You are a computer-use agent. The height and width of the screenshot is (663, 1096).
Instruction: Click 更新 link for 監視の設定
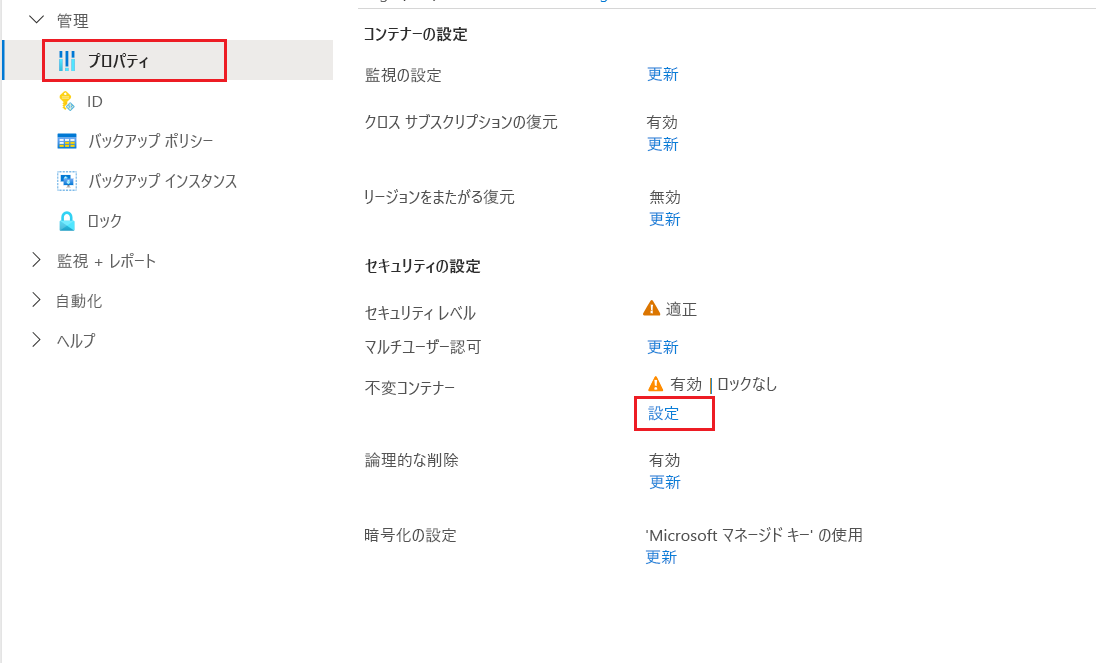663,74
